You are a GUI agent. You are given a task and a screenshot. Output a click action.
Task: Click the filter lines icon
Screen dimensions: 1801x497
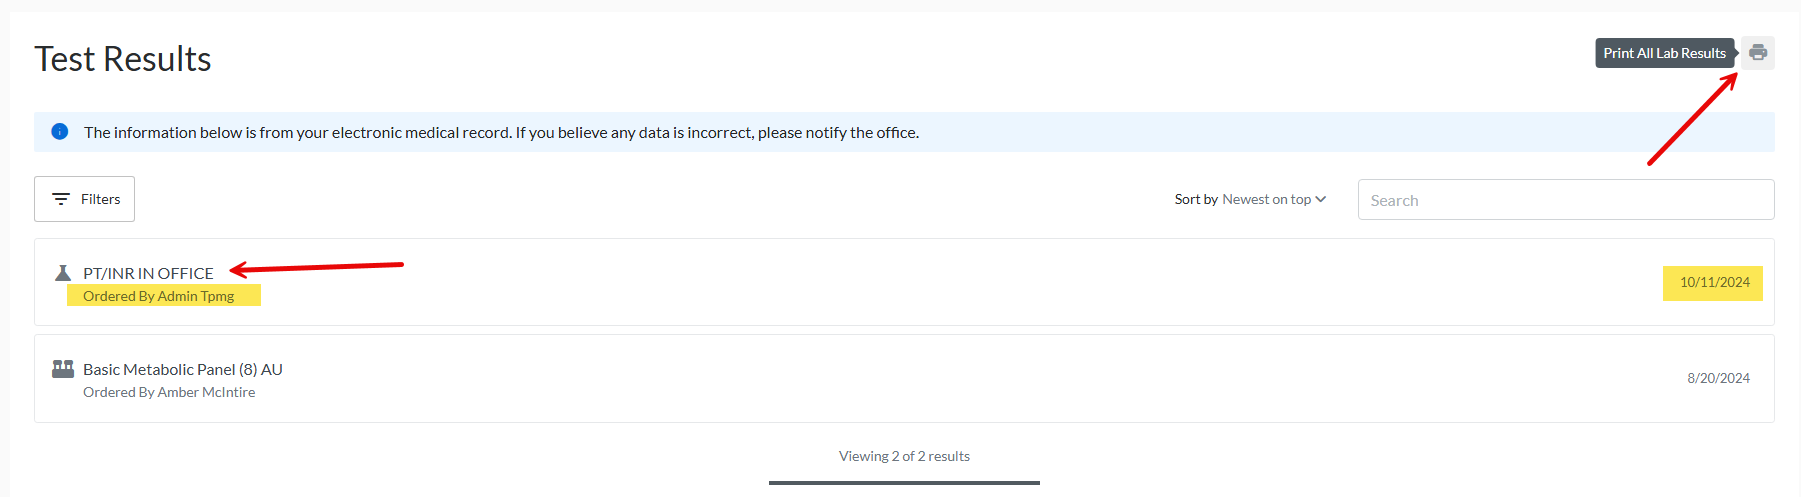[61, 199]
